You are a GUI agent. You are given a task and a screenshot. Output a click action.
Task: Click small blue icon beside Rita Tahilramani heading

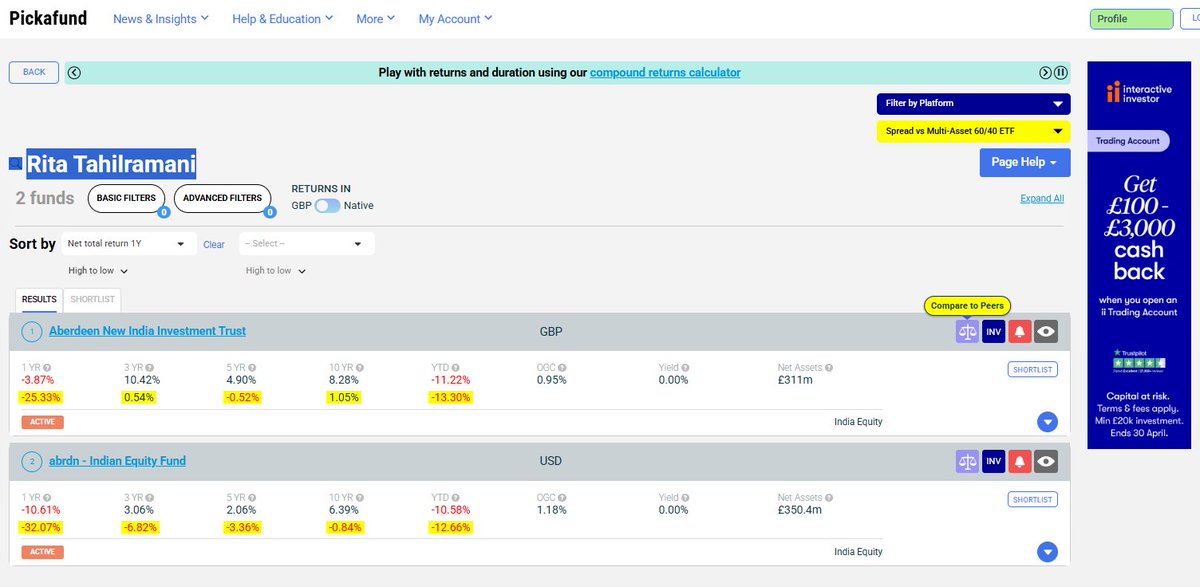pos(15,163)
